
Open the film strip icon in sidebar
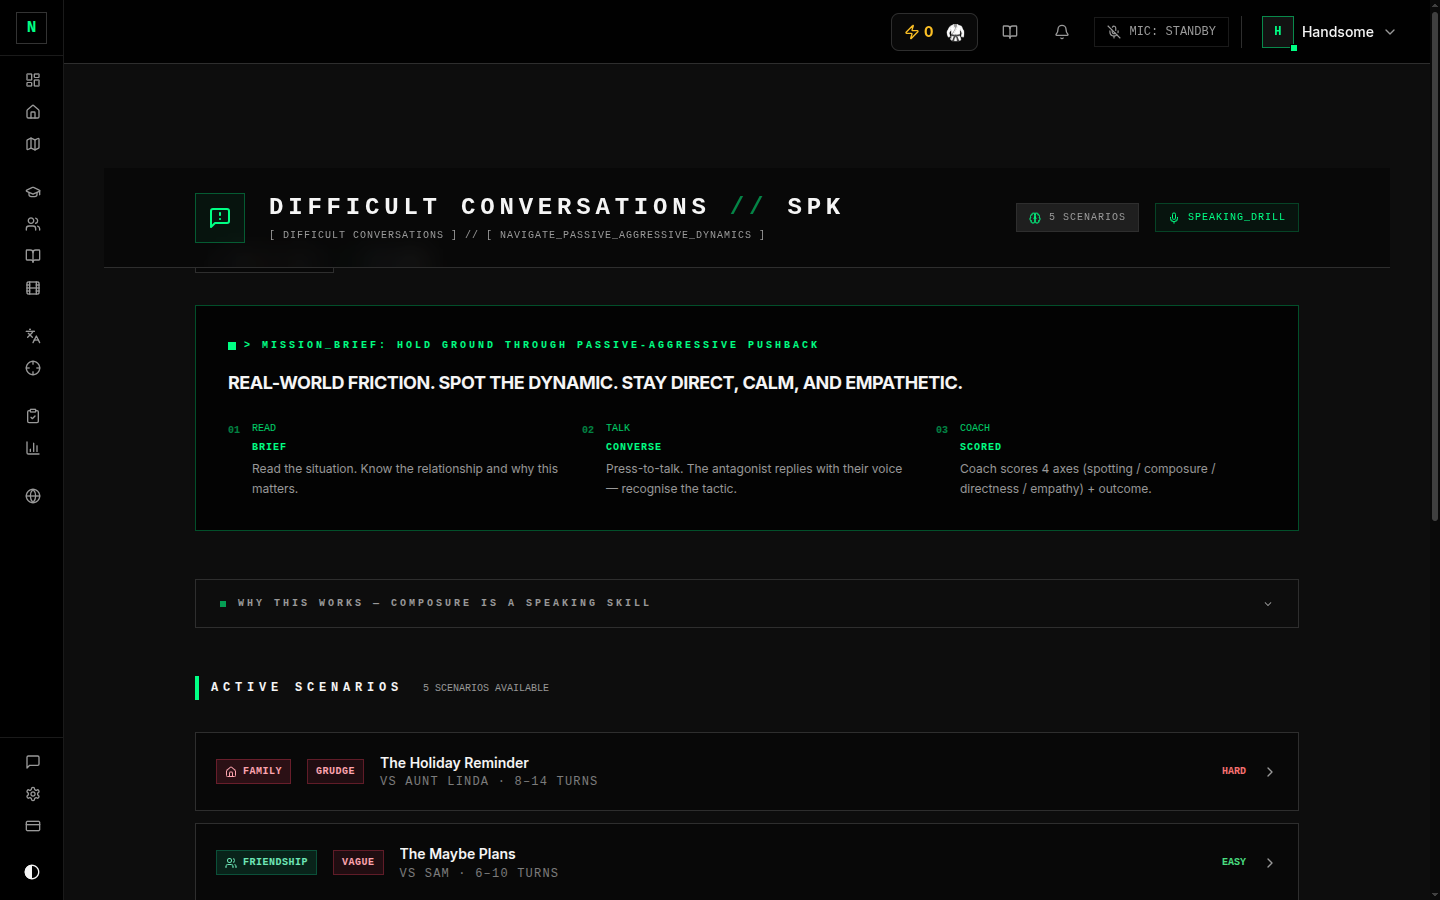click(x=33, y=288)
